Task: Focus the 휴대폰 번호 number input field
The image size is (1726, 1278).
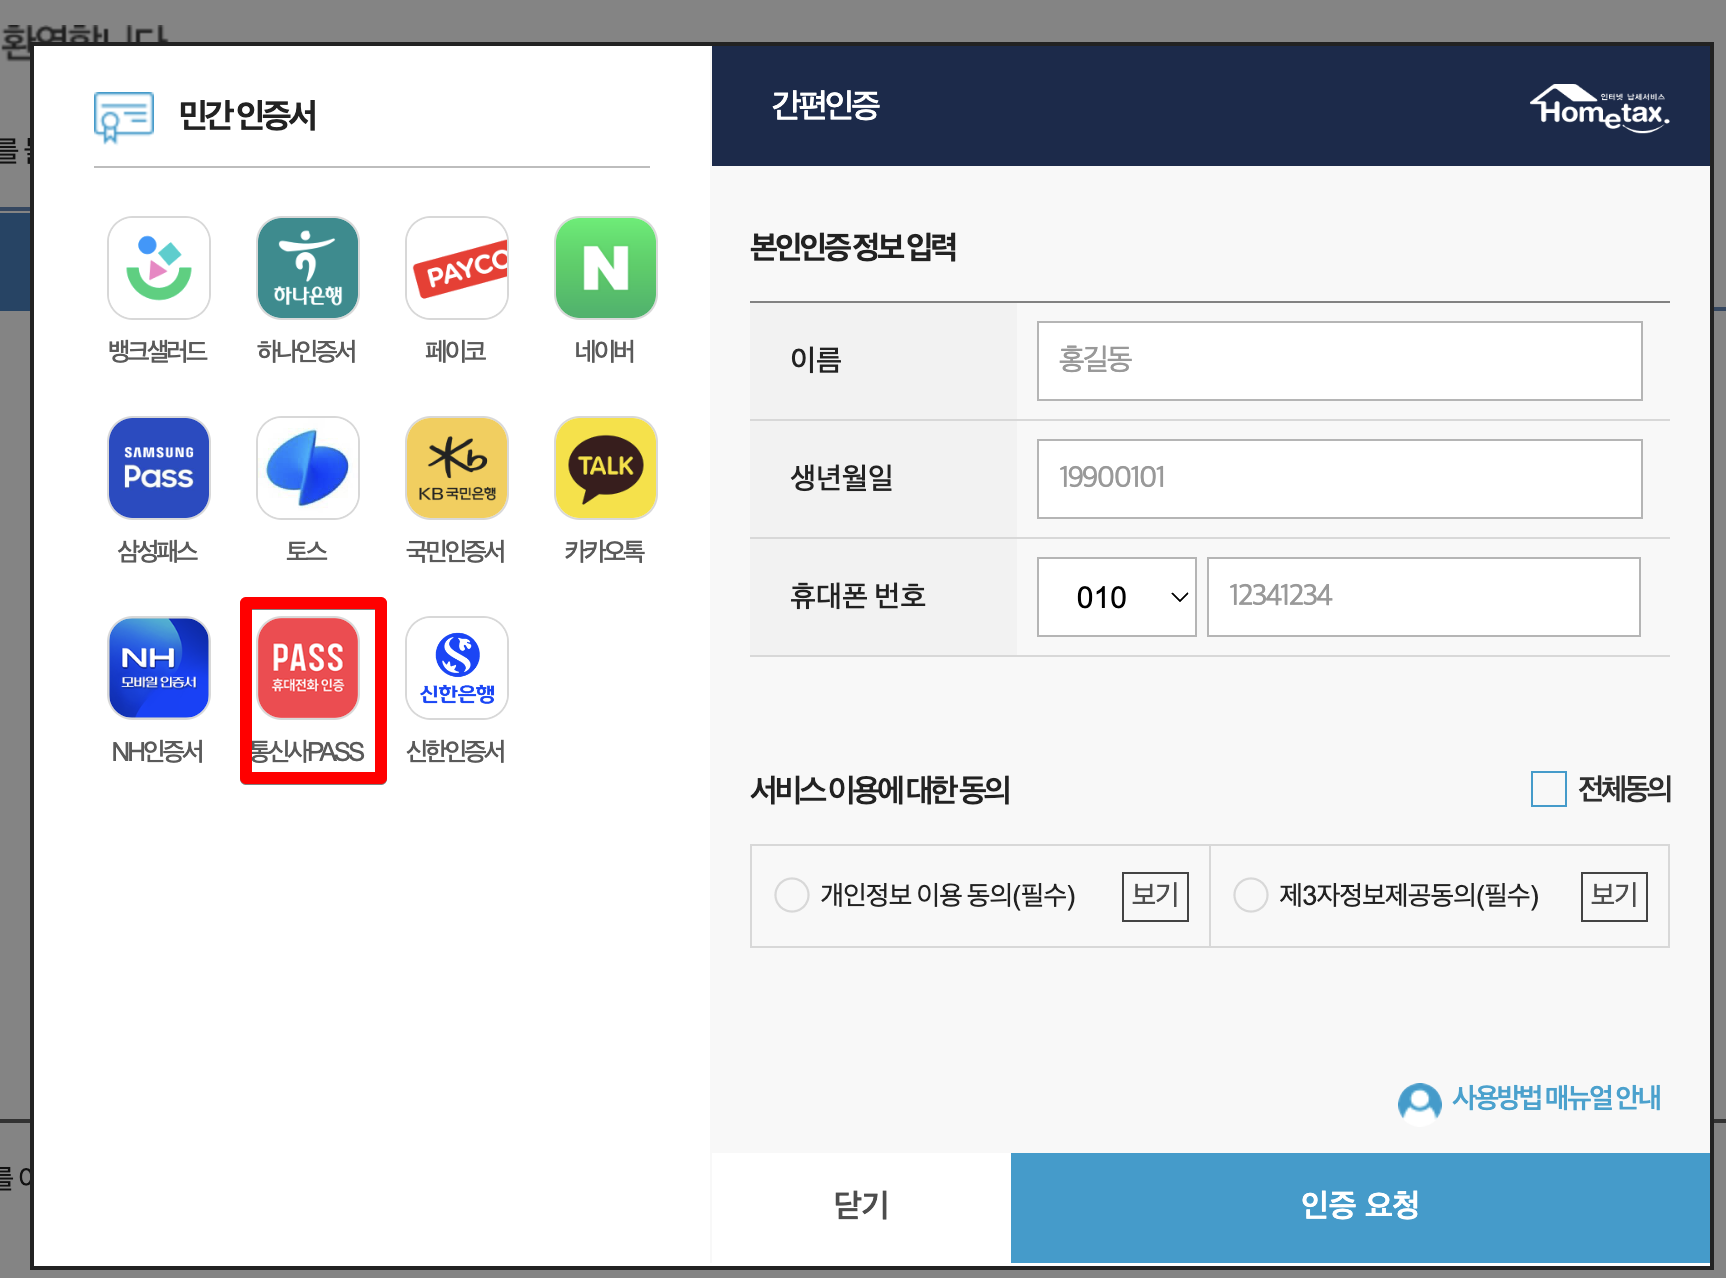Action: 1424,597
